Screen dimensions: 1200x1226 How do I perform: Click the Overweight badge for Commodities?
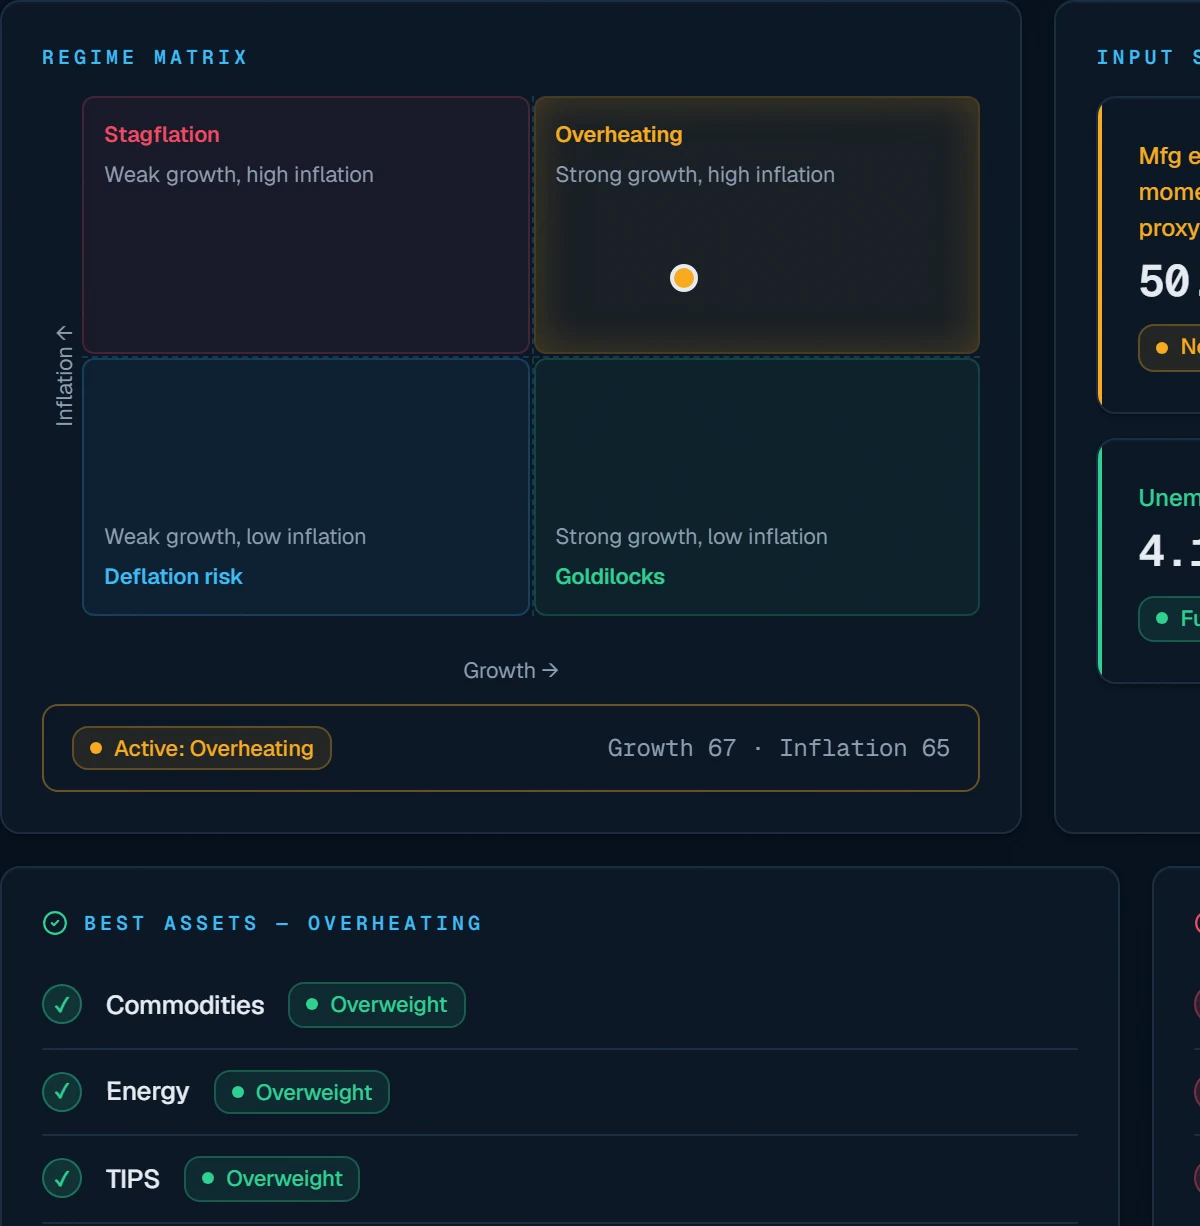point(377,1005)
